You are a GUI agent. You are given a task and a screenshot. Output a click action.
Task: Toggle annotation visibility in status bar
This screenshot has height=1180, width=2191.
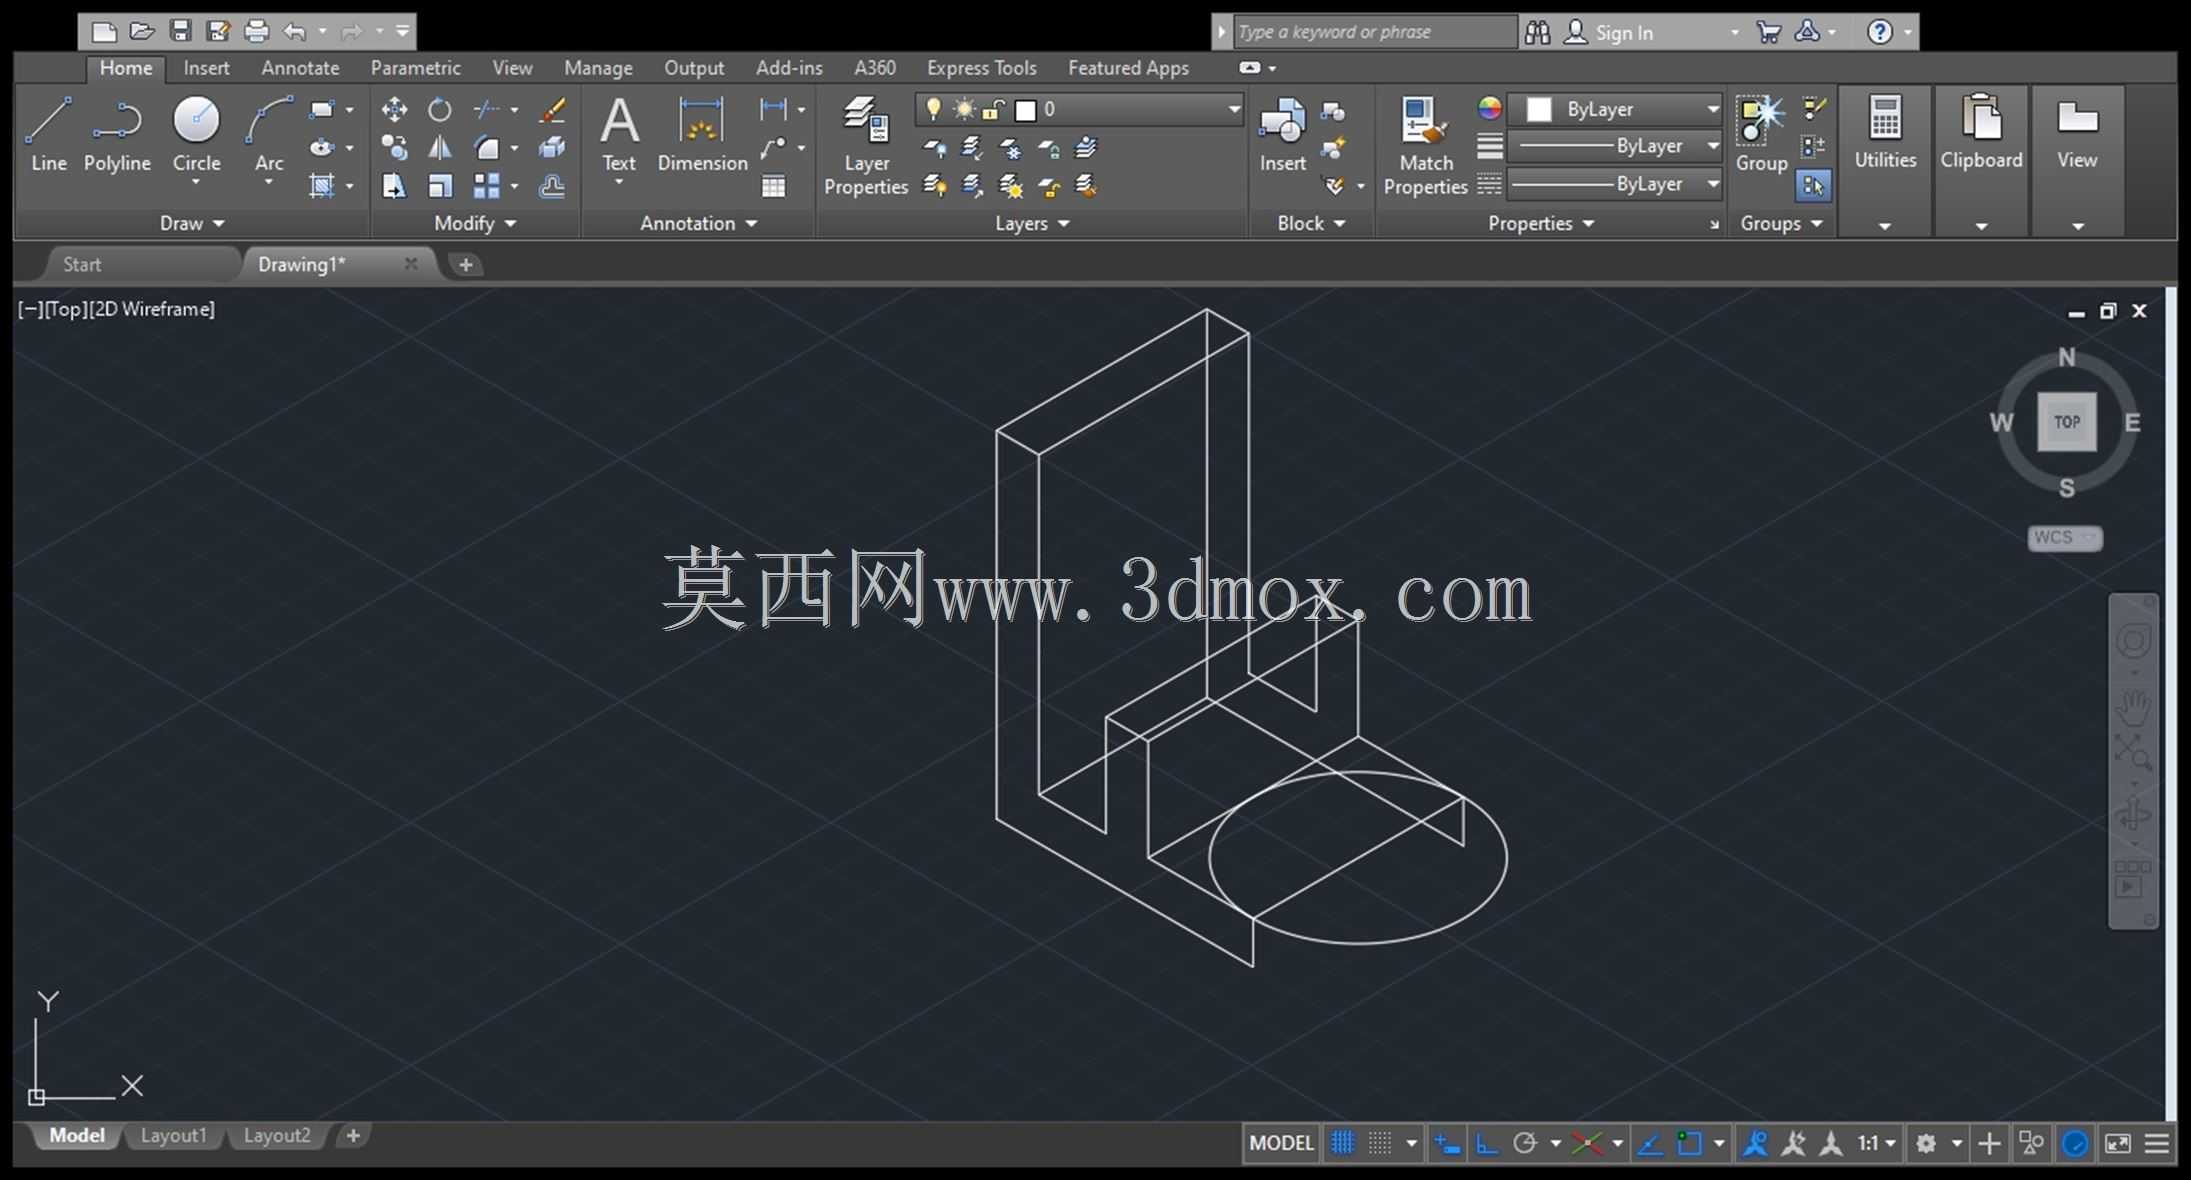coord(1755,1142)
